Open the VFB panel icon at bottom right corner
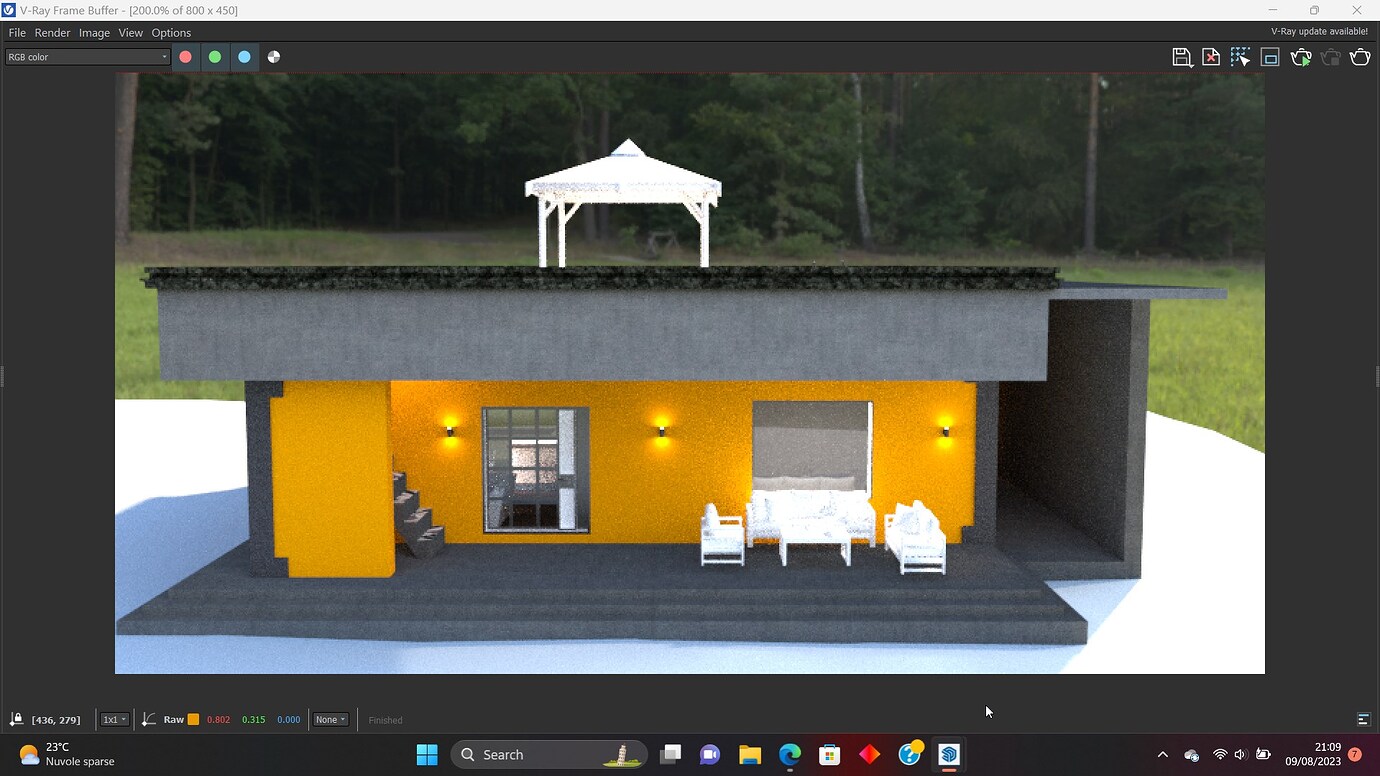The height and width of the screenshot is (776, 1380). (1362, 719)
